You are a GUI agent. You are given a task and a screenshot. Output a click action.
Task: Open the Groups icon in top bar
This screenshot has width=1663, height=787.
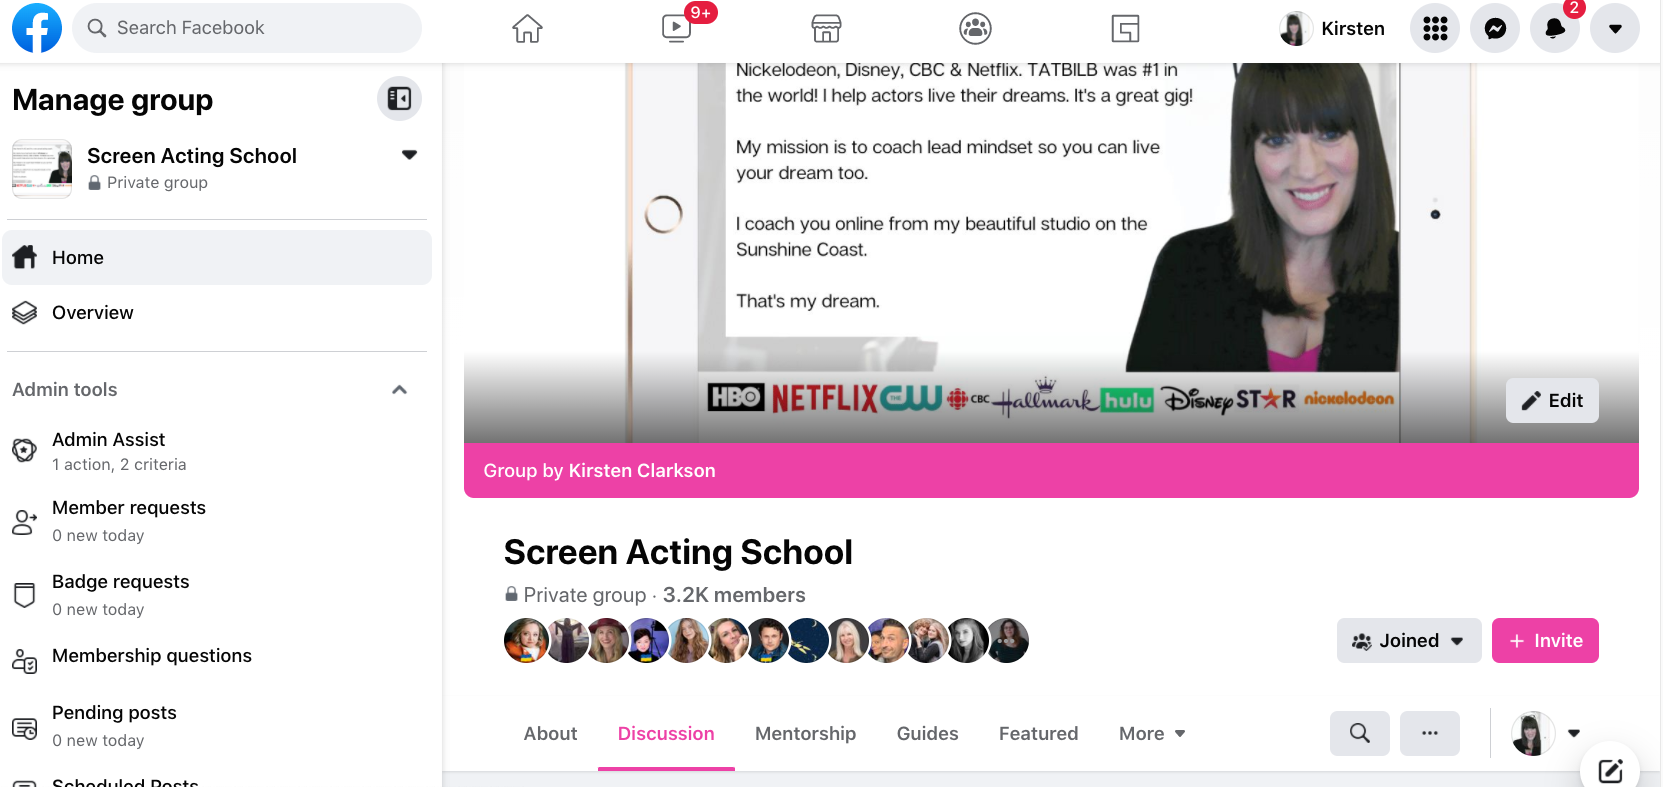tap(975, 29)
